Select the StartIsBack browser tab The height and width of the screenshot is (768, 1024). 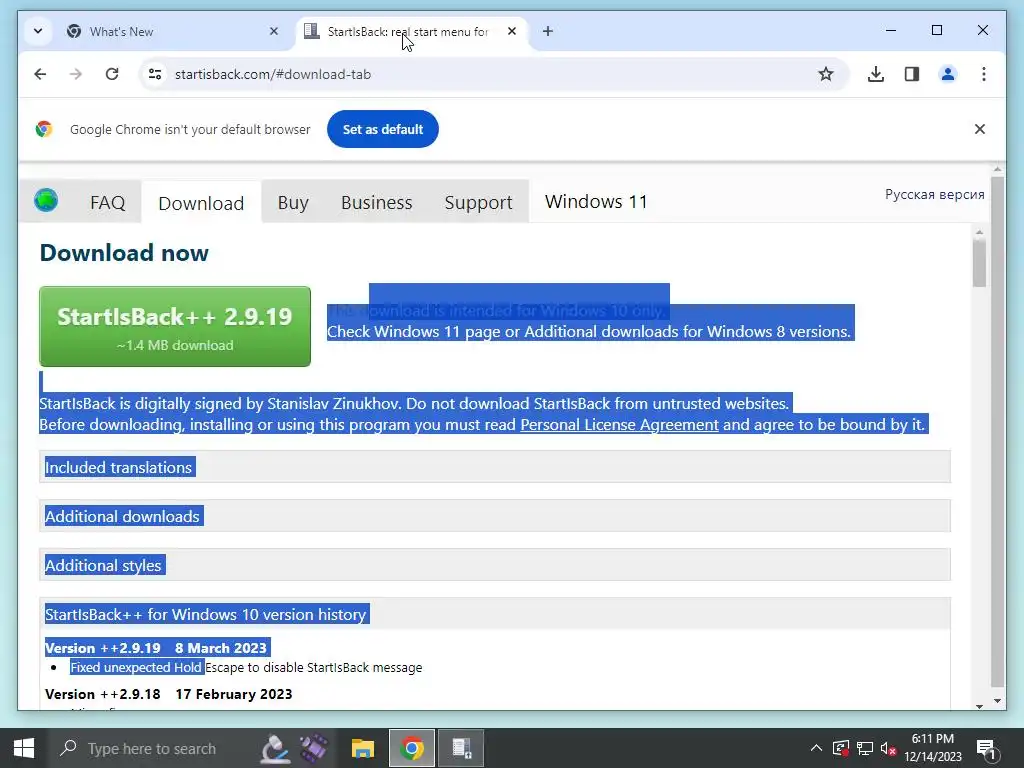(x=411, y=31)
